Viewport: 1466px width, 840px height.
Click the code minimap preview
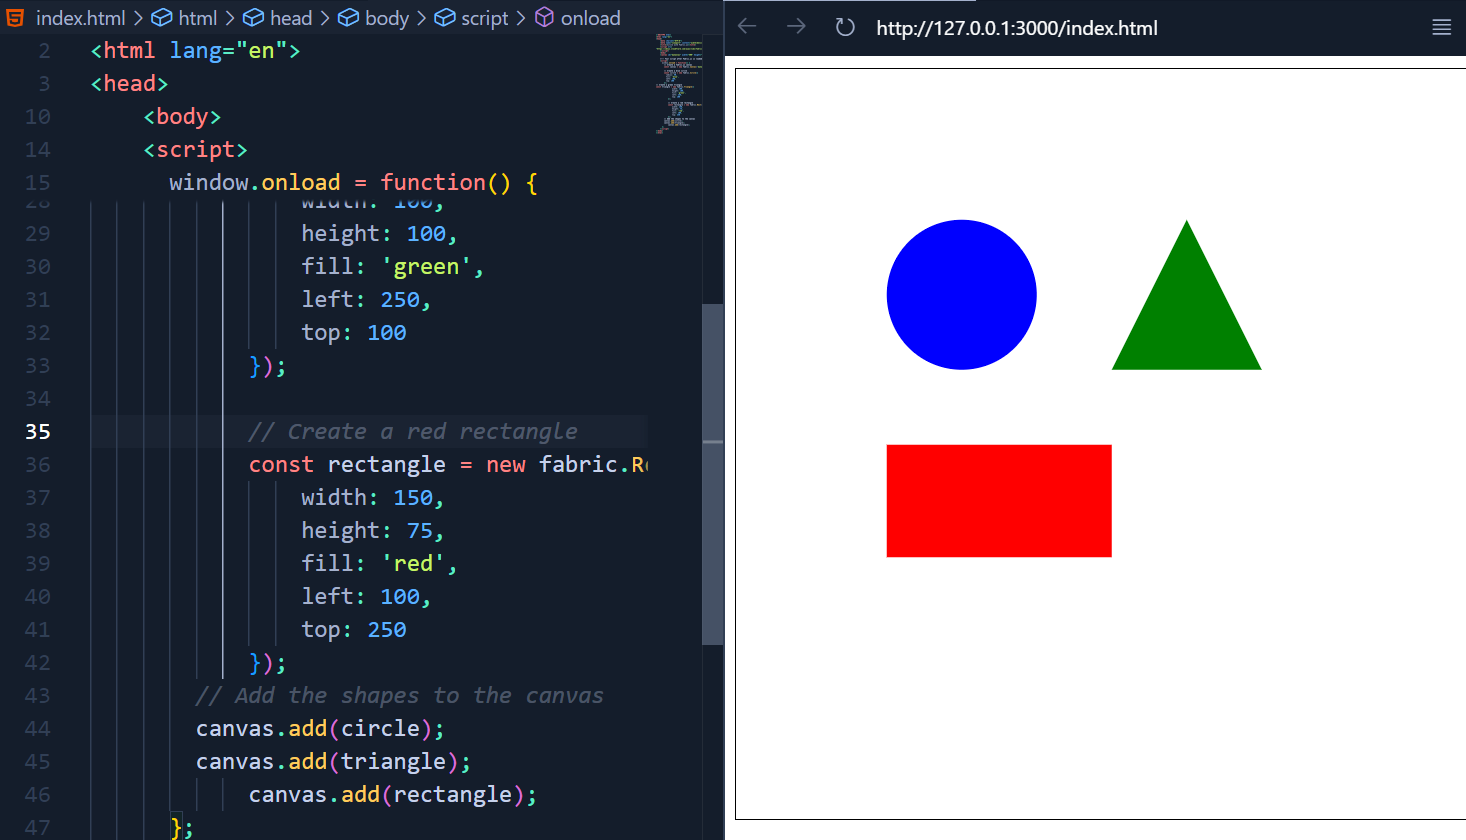click(678, 83)
